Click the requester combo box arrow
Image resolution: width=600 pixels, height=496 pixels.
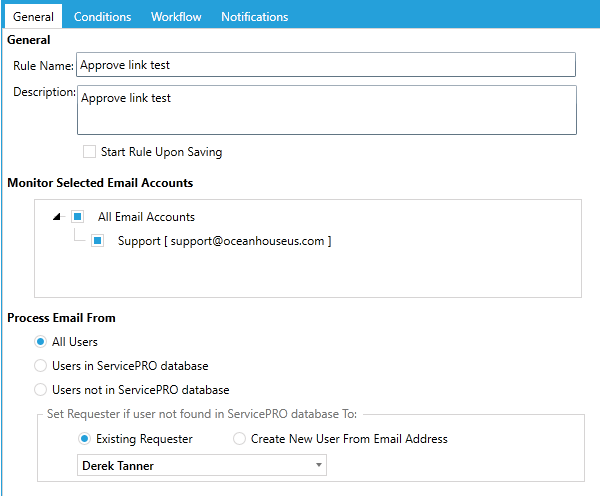[x=318, y=465]
